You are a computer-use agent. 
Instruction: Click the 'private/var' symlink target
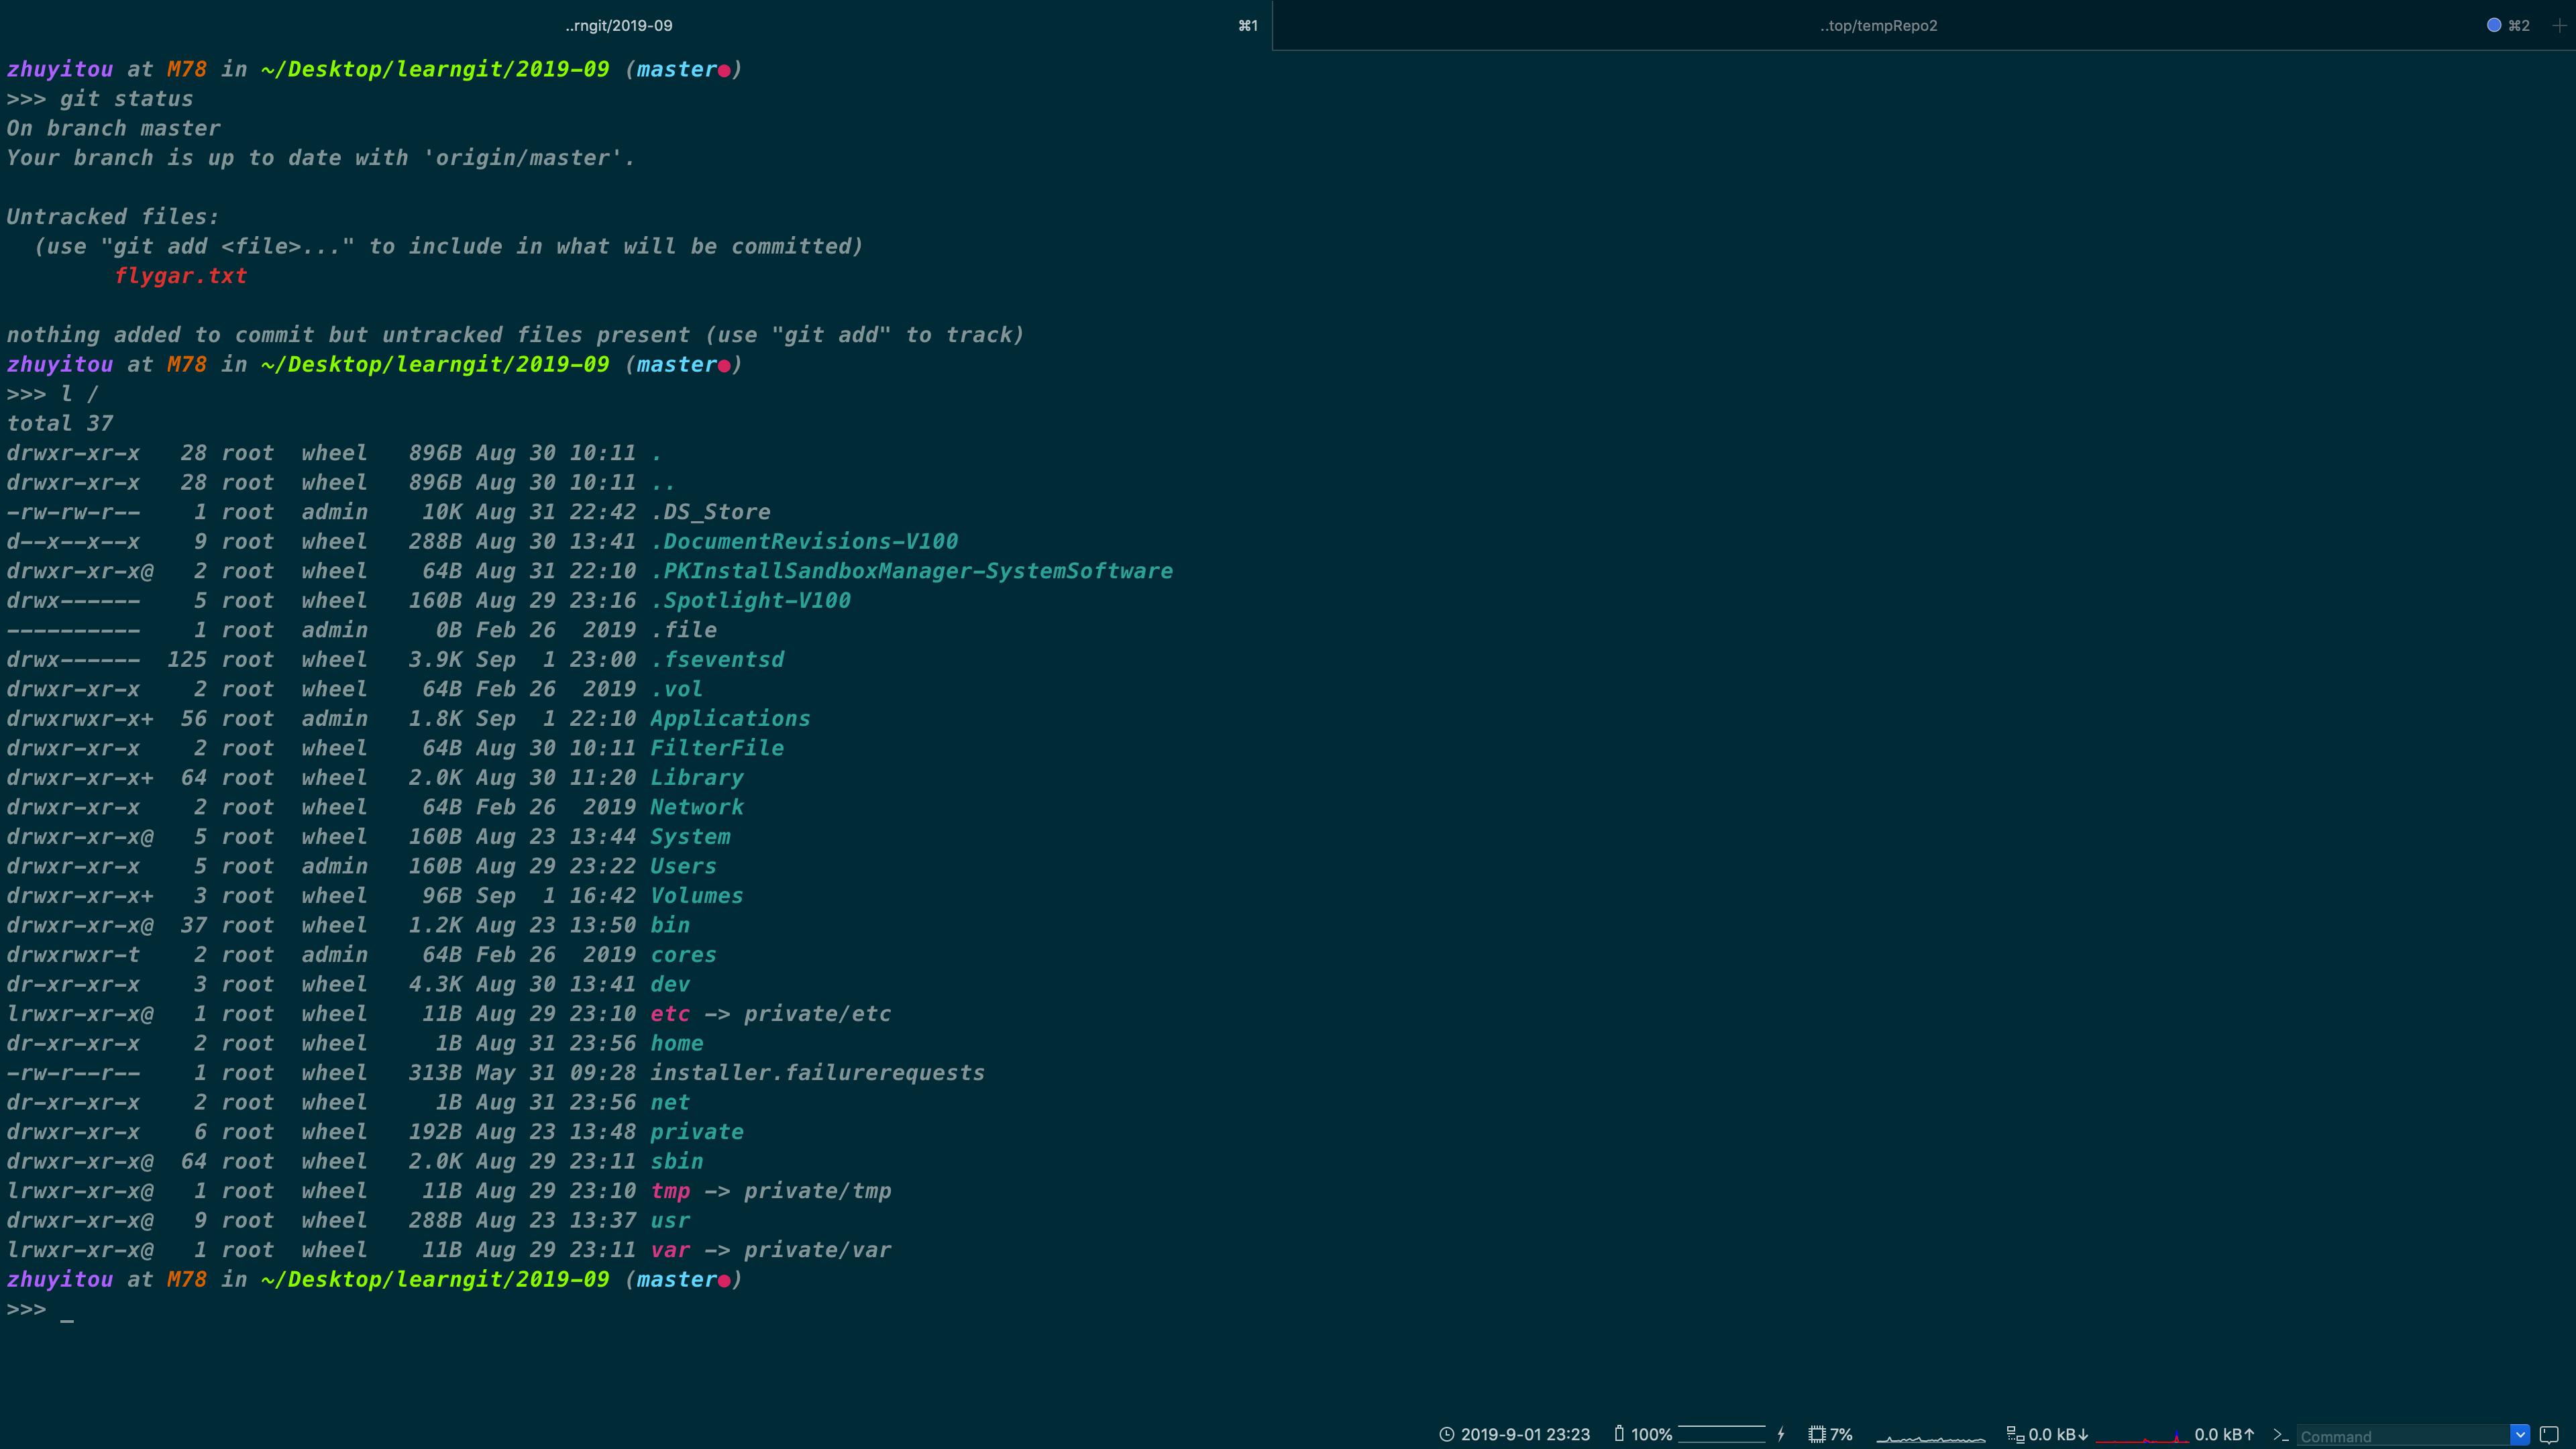pos(817,1250)
